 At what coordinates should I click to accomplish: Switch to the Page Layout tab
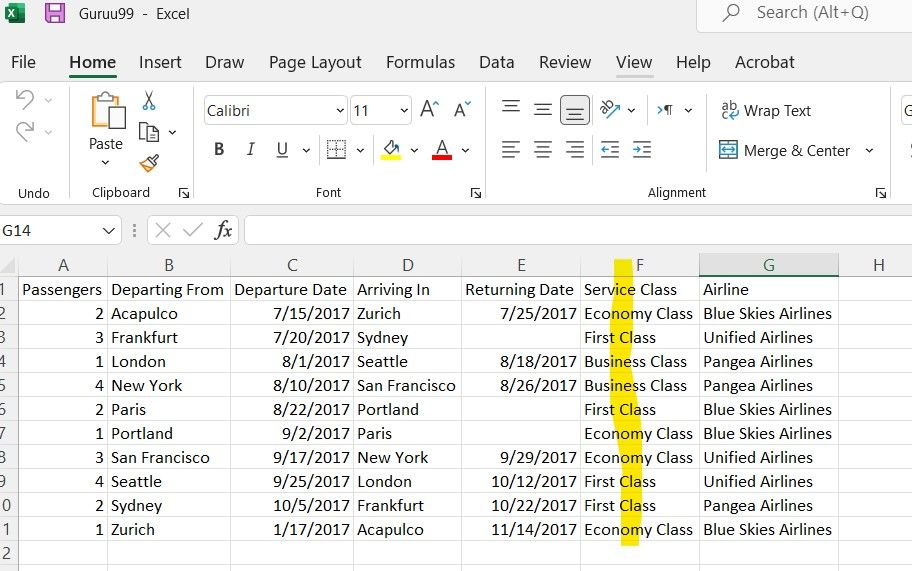[315, 62]
